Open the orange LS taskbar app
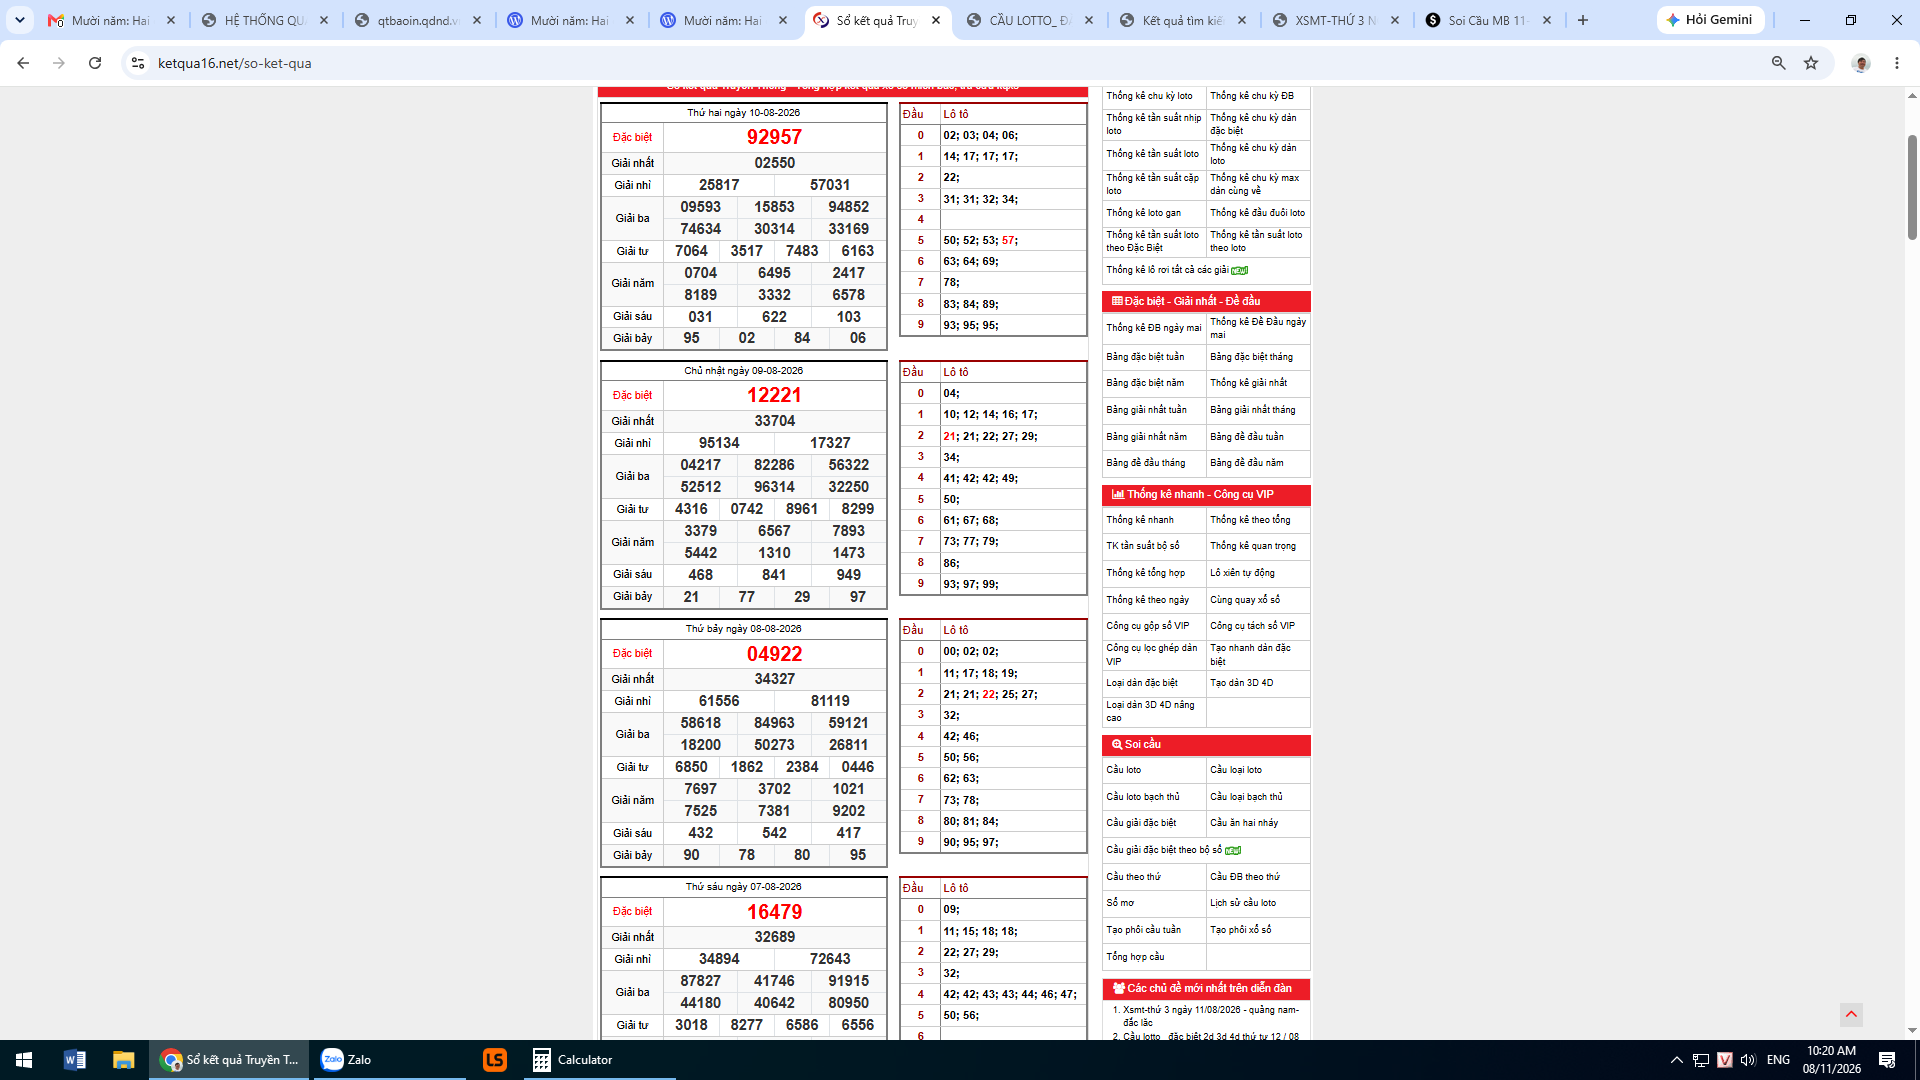 495,1060
